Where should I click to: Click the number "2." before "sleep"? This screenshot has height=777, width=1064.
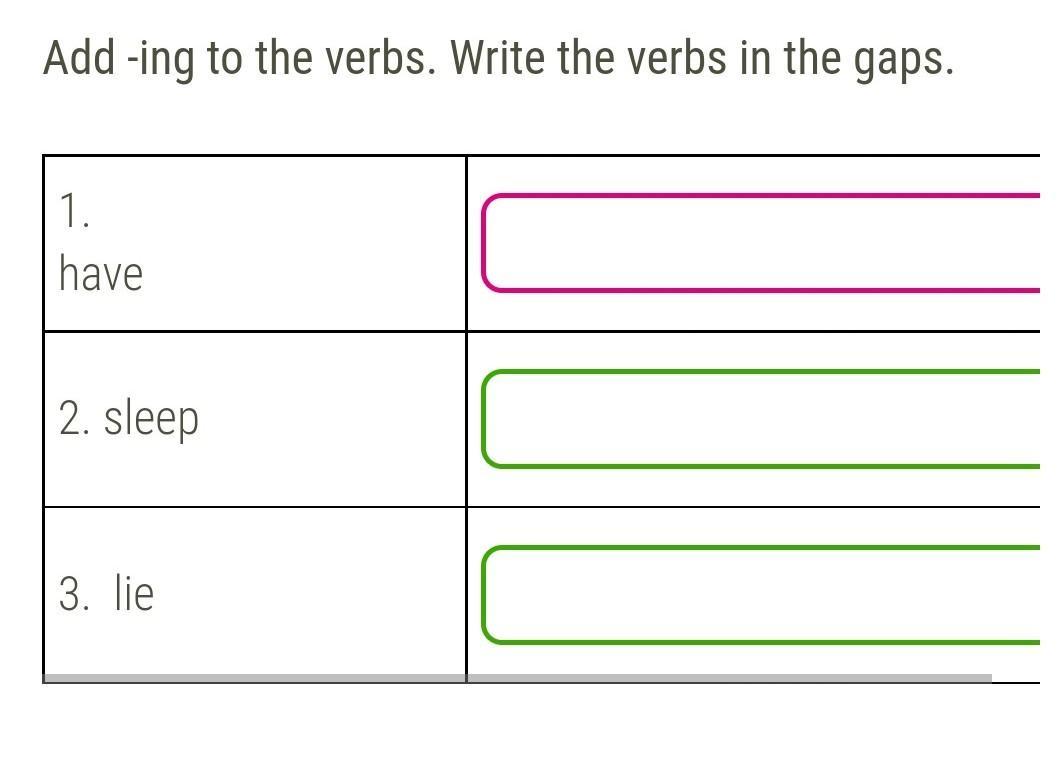[x=75, y=419]
